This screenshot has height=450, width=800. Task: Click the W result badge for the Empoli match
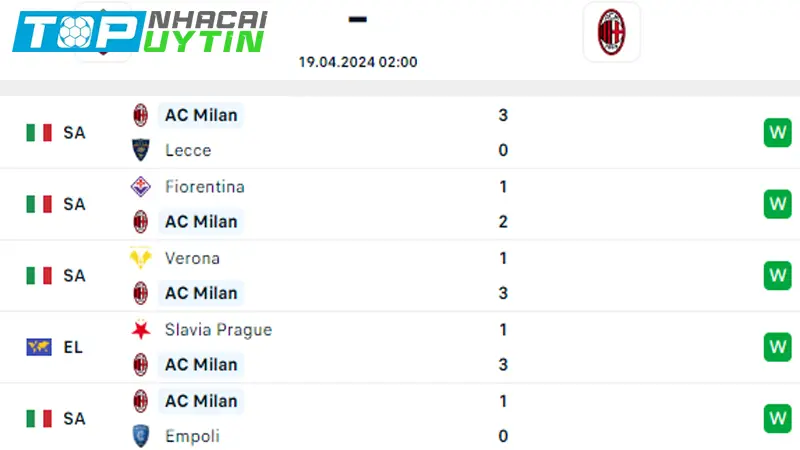777,418
